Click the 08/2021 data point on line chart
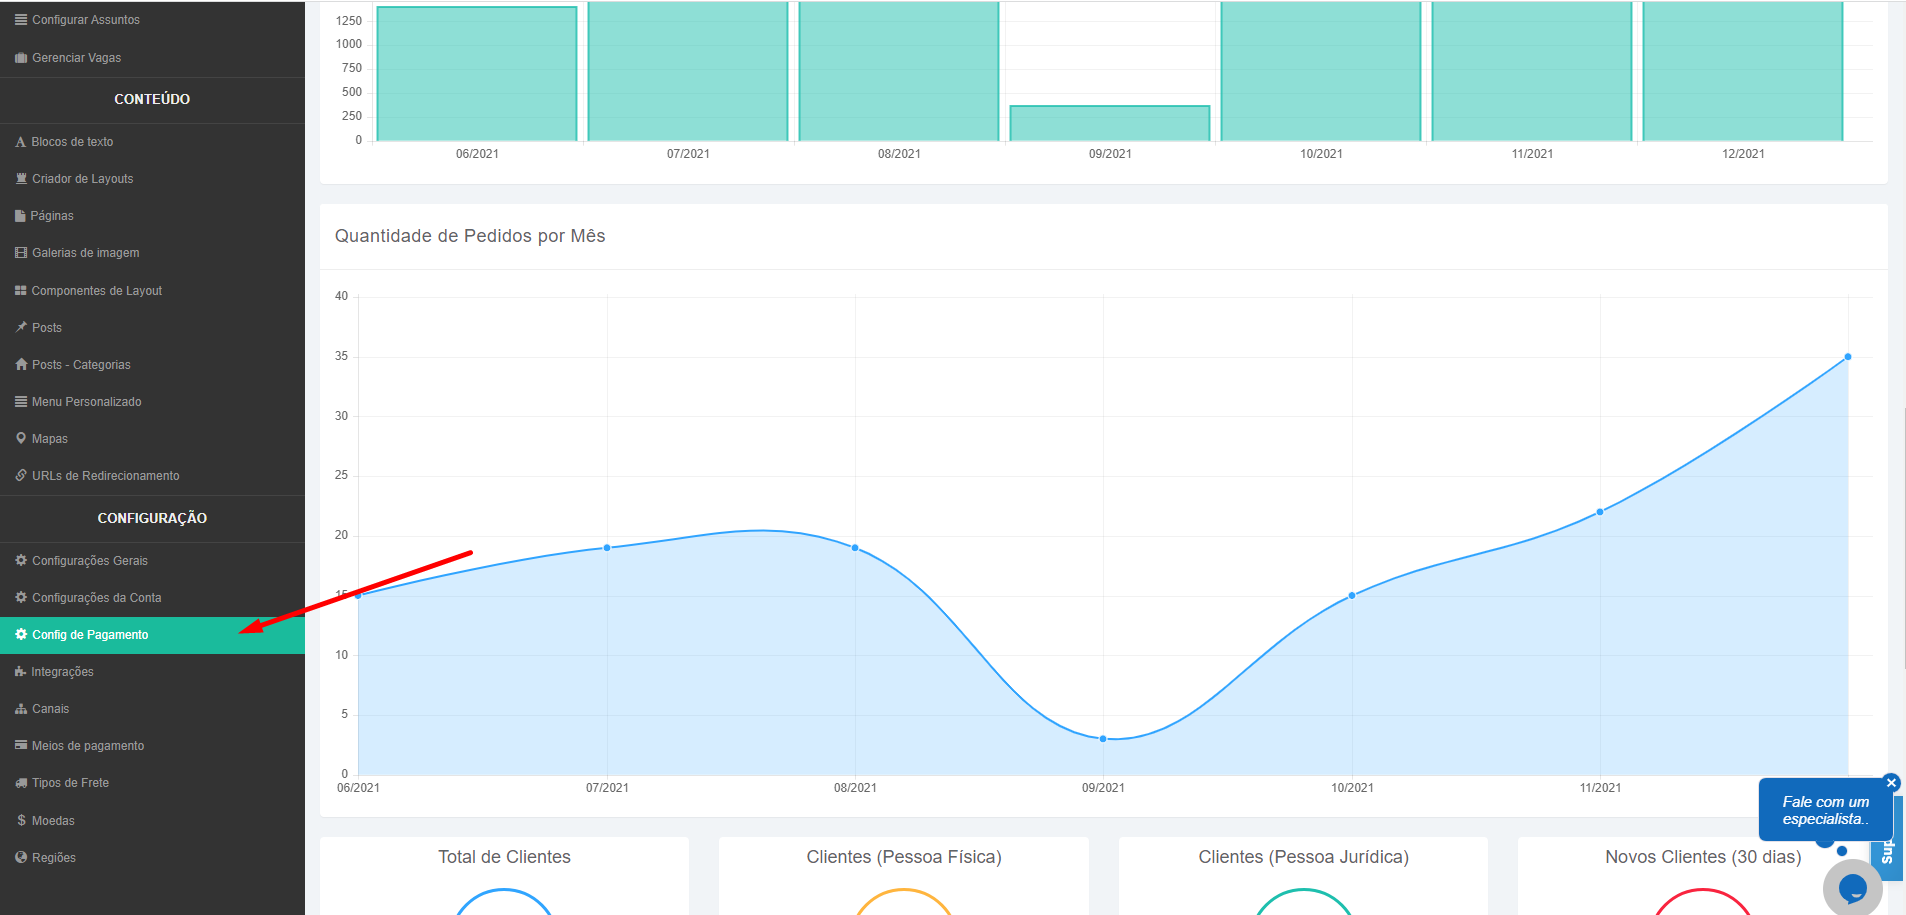This screenshot has width=1906, height=915. pos(855,548)
